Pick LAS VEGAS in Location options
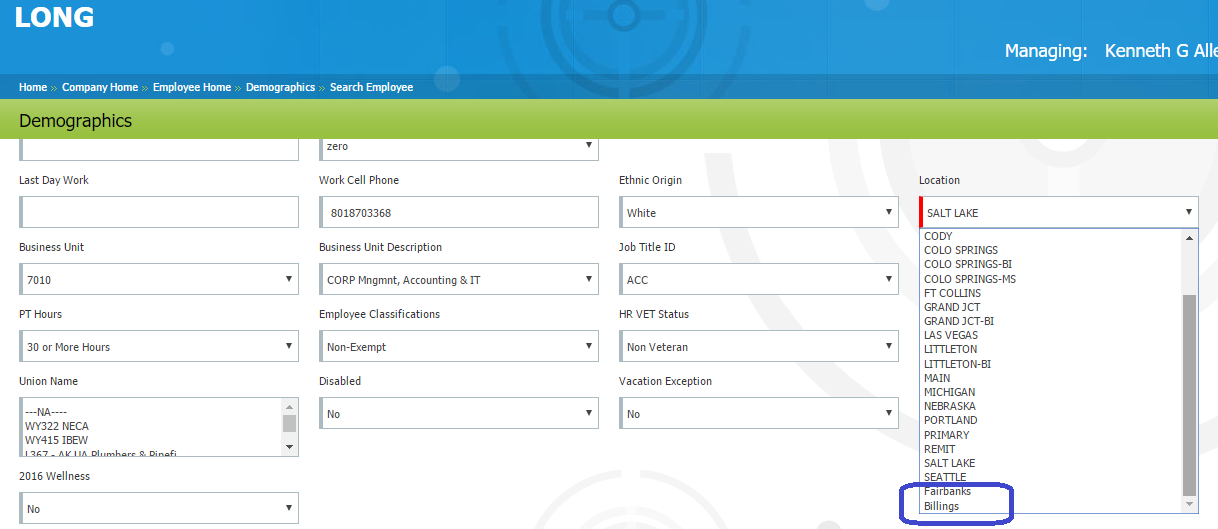Viewport: 1218px width, 529px height. point(950,335)
